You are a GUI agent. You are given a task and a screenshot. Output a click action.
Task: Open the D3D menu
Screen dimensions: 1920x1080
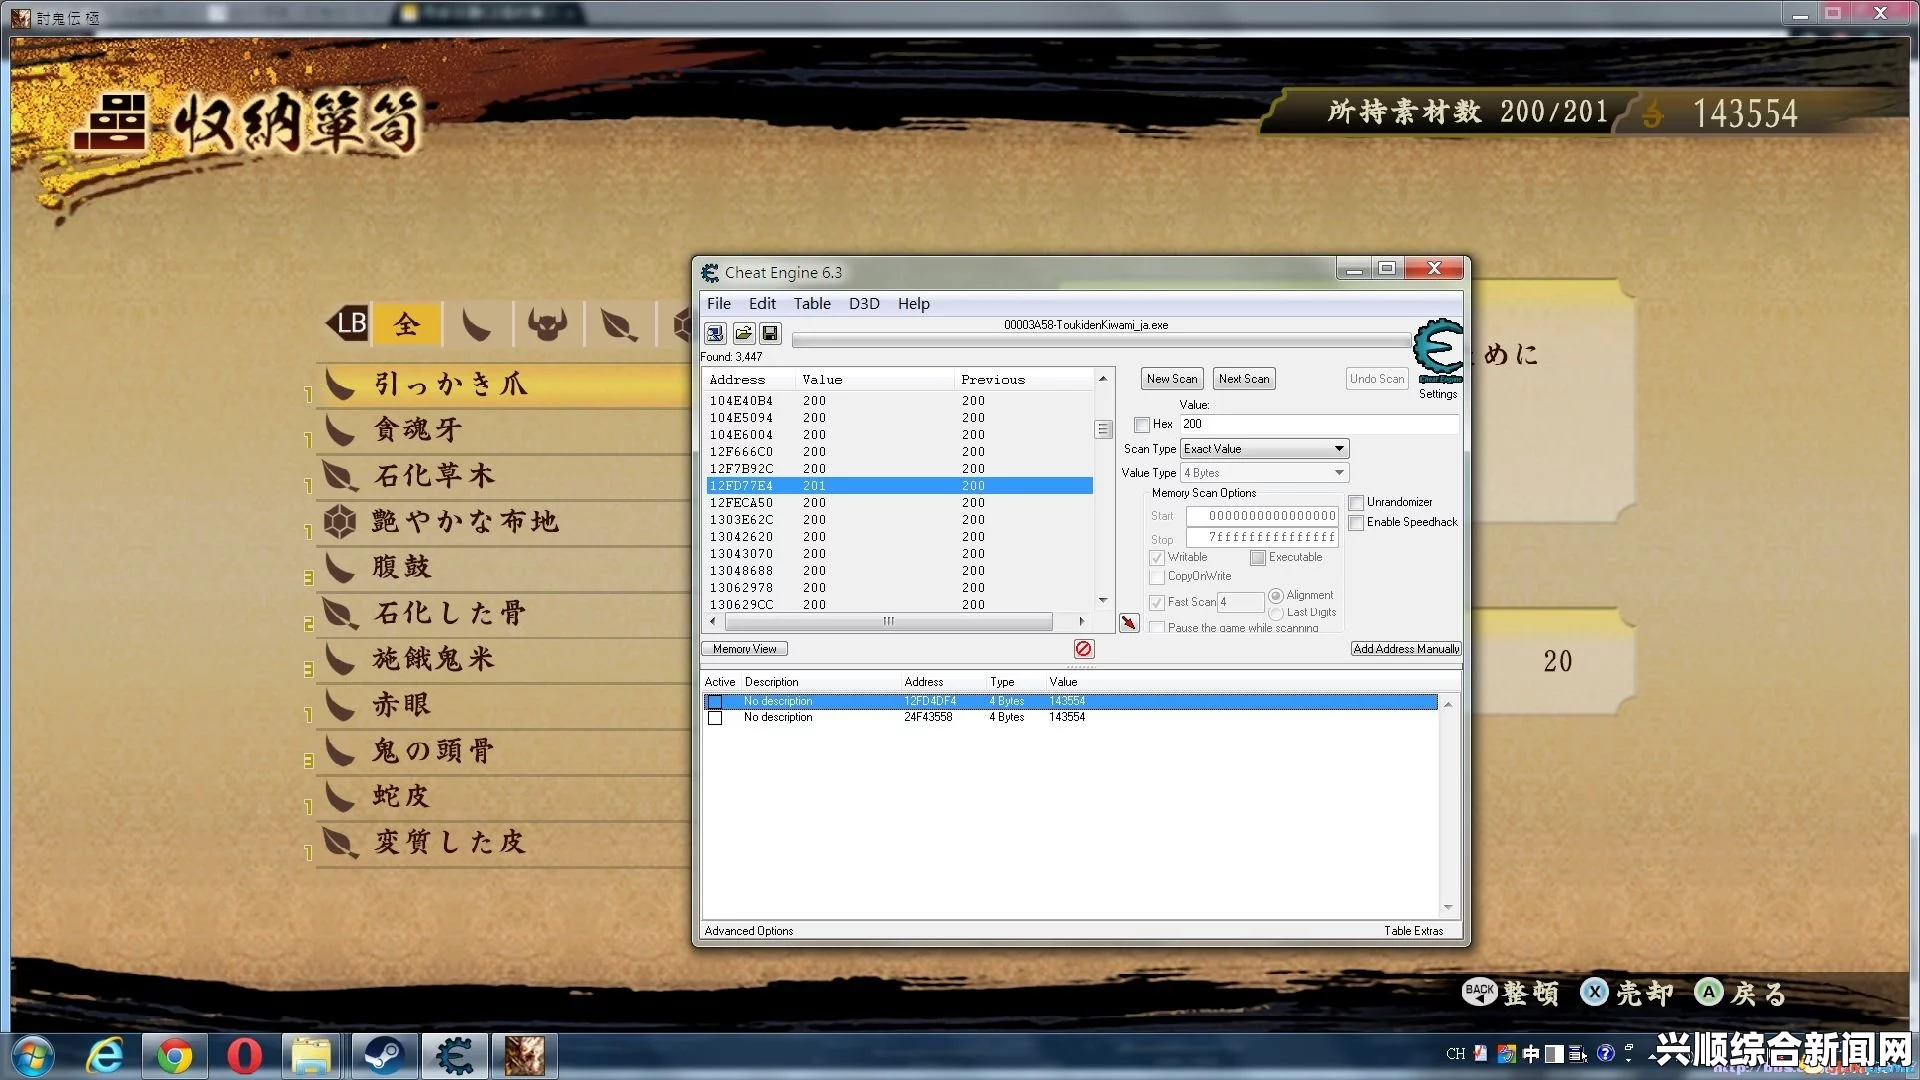[864, 304]
